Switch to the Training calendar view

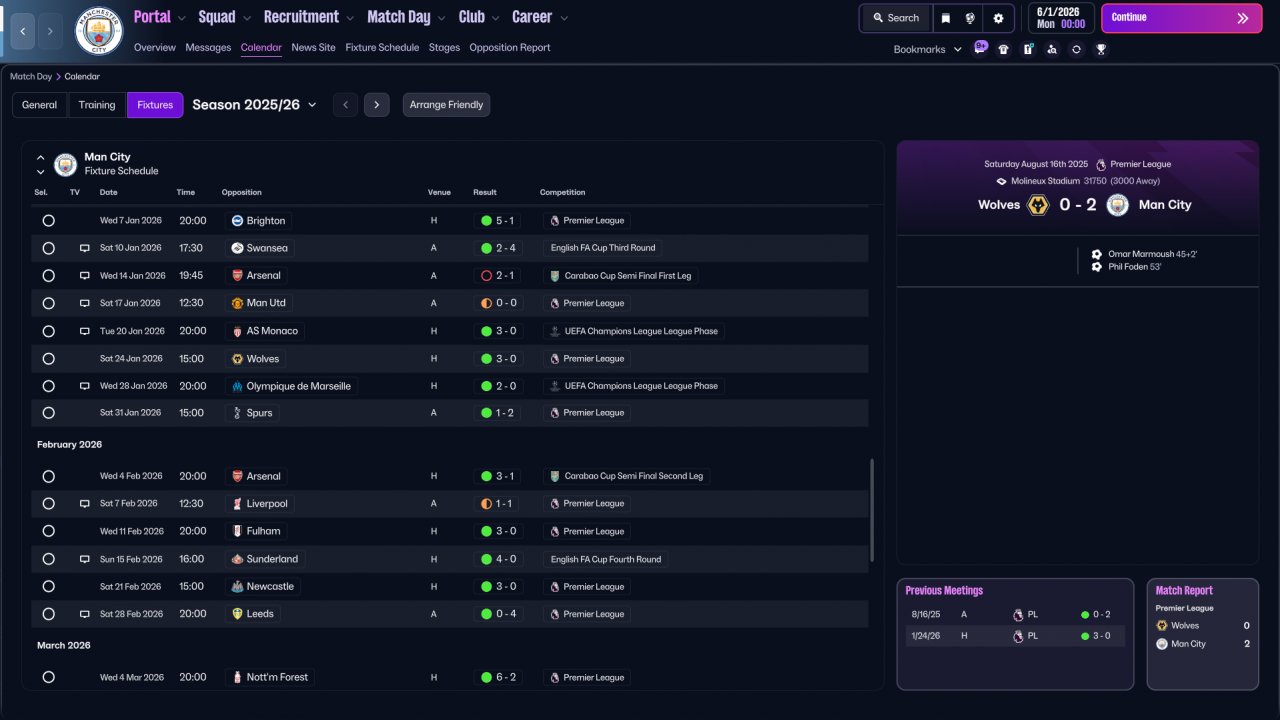tap(97, 105)
